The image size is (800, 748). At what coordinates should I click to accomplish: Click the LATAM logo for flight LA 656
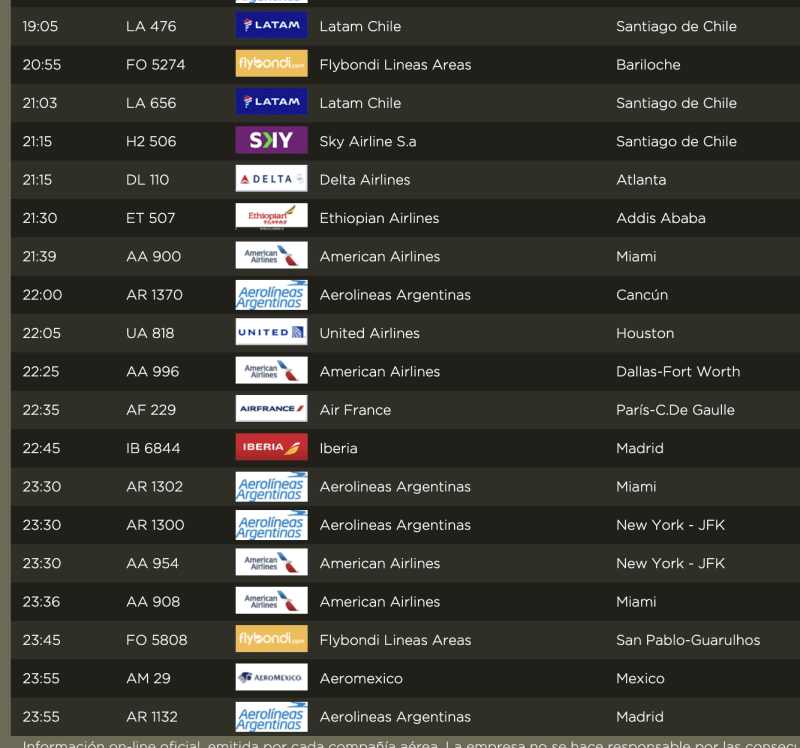(x=271, y=102)
